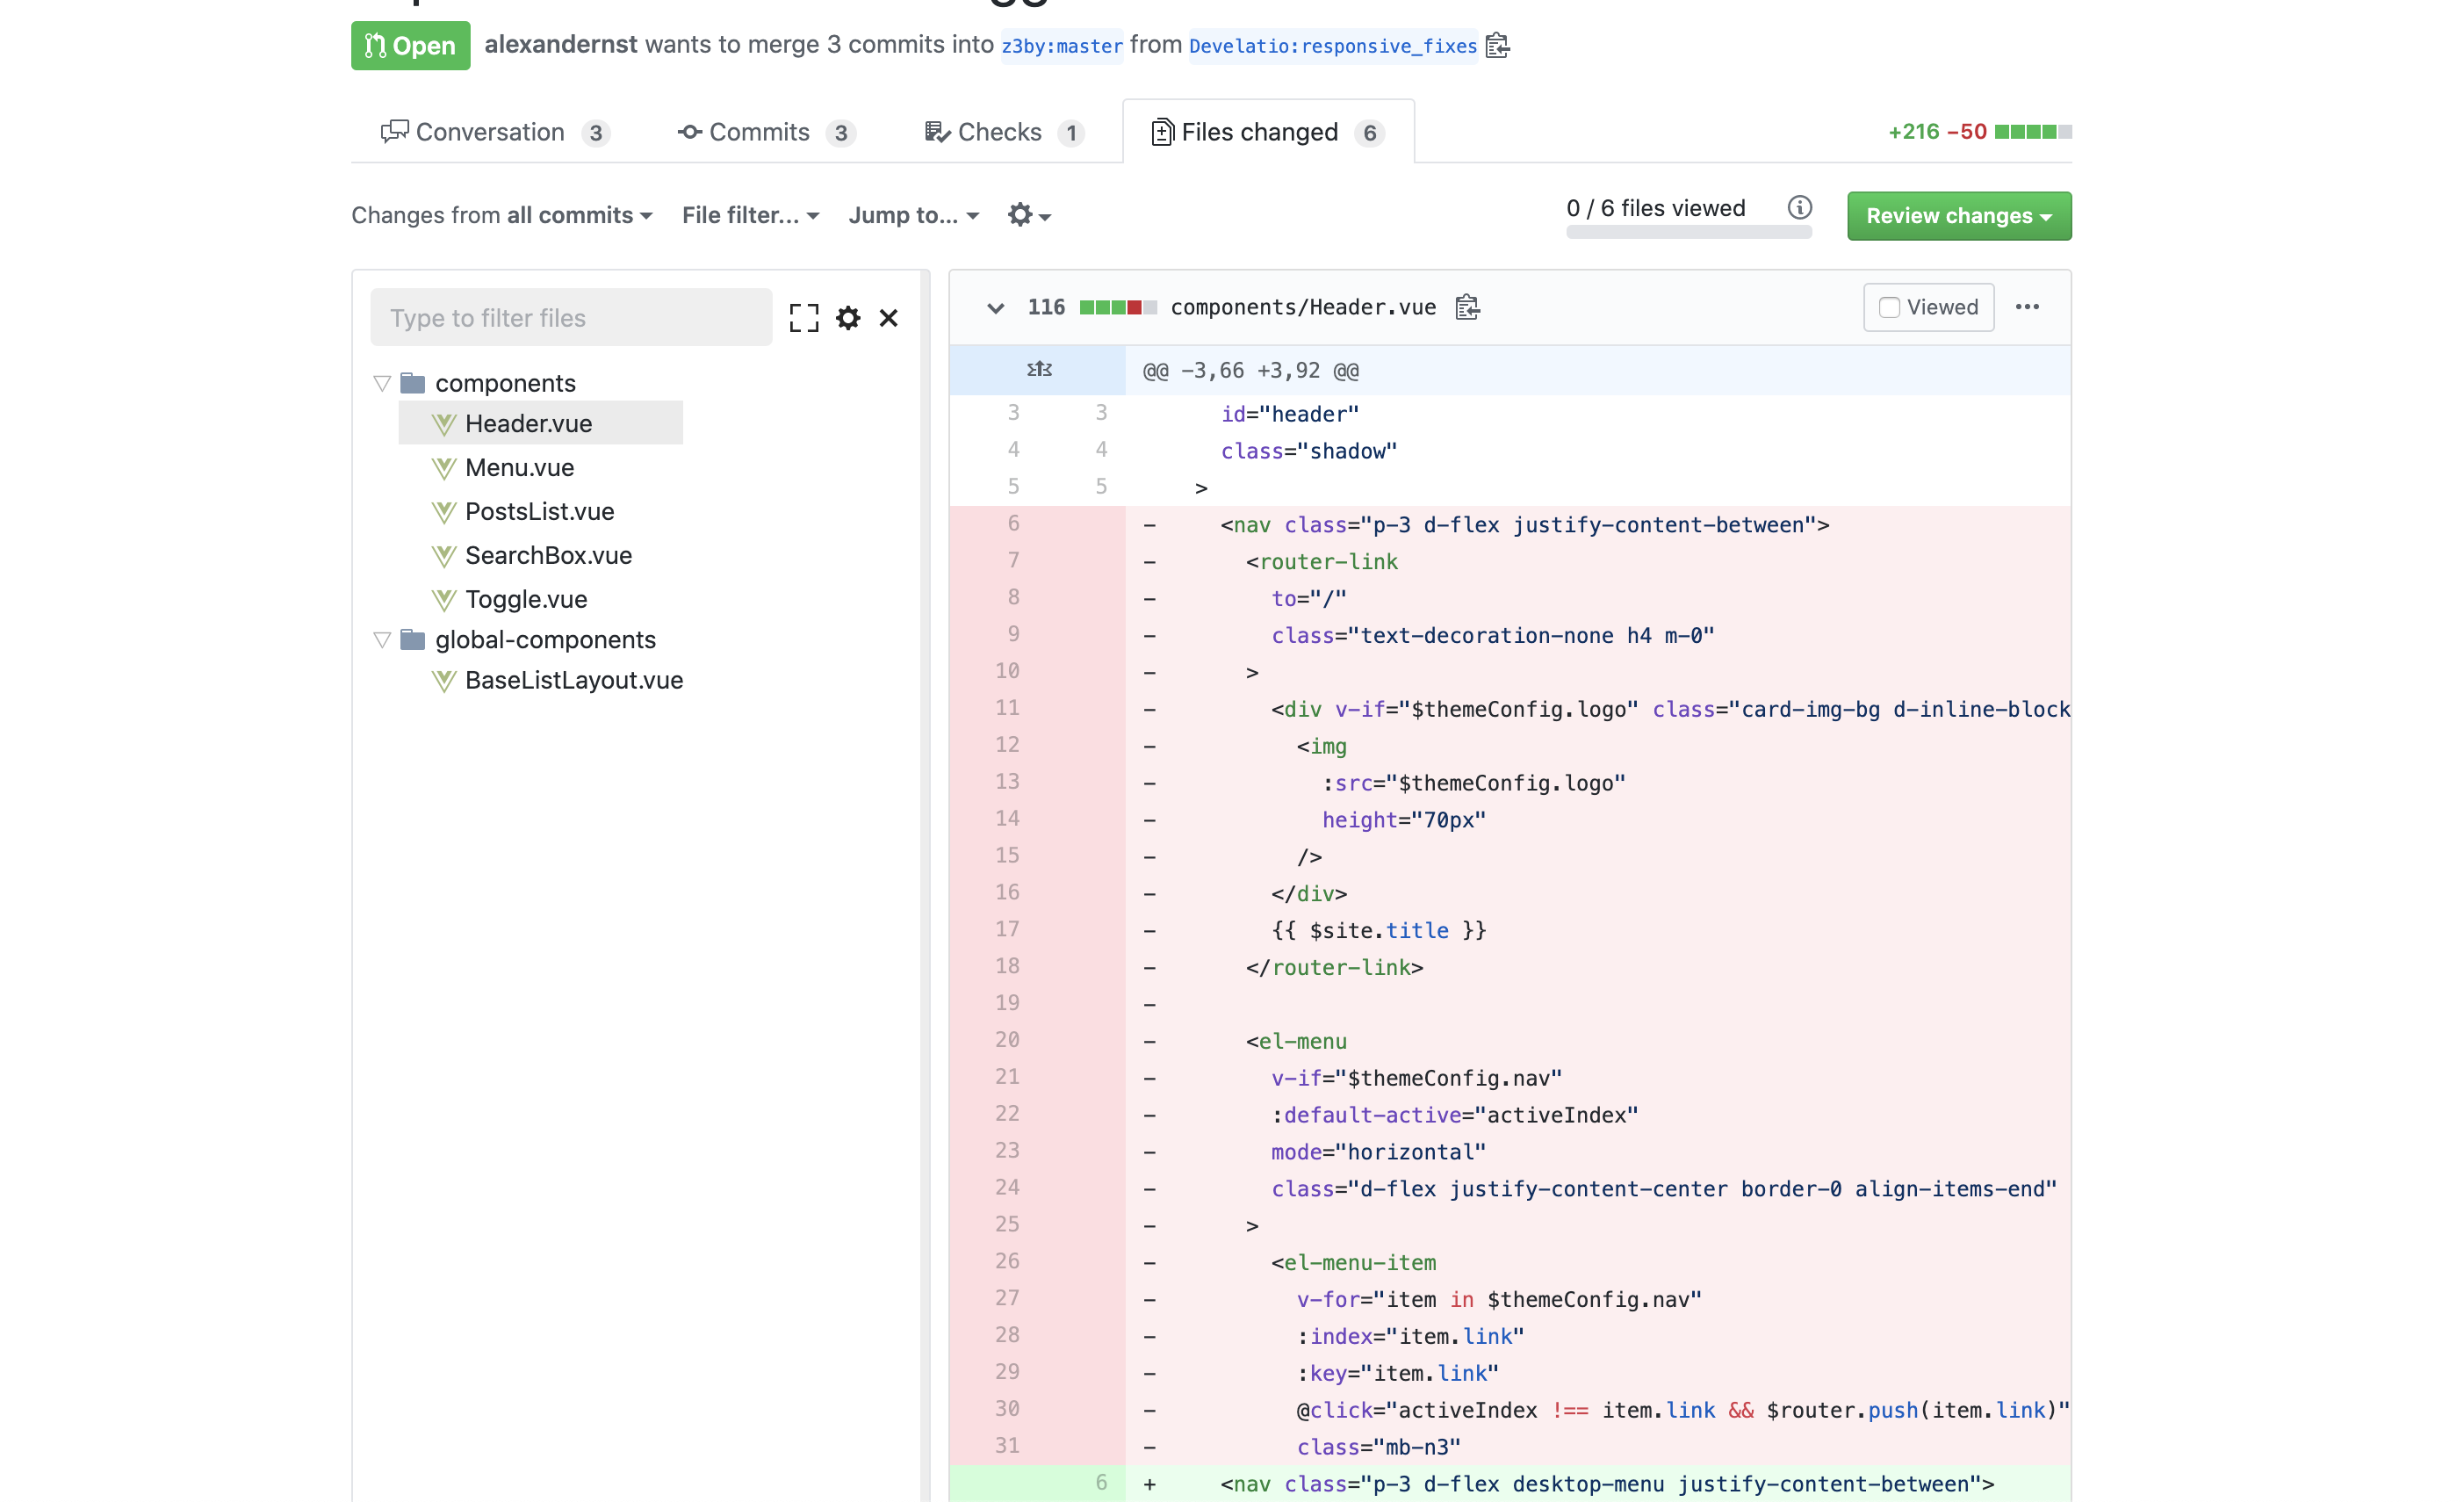Focus the Type to filter files field
Screen dimensions: 2464x1502
click(571, 318)
